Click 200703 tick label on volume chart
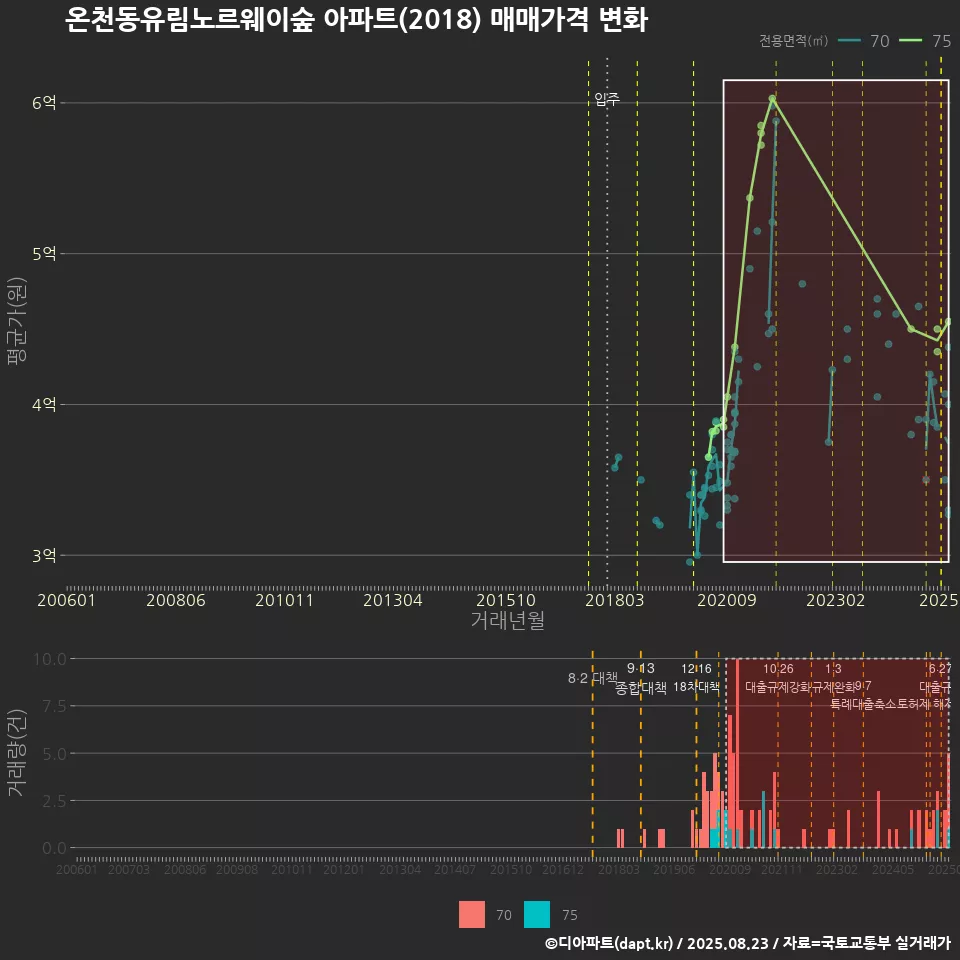 tap(129, 869)
